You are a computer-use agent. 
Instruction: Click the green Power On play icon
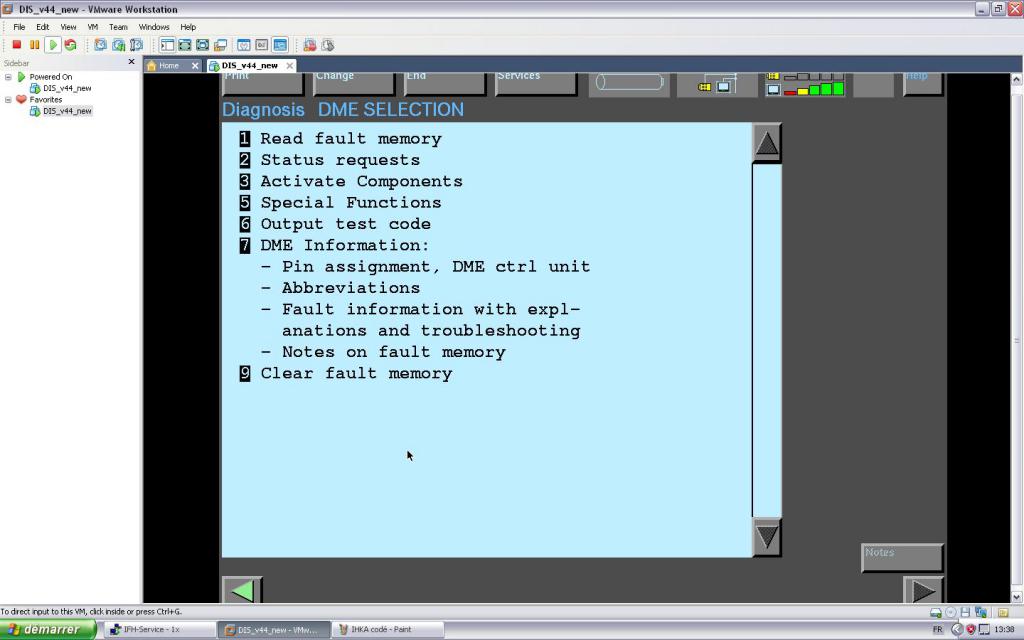coord(53,45)
